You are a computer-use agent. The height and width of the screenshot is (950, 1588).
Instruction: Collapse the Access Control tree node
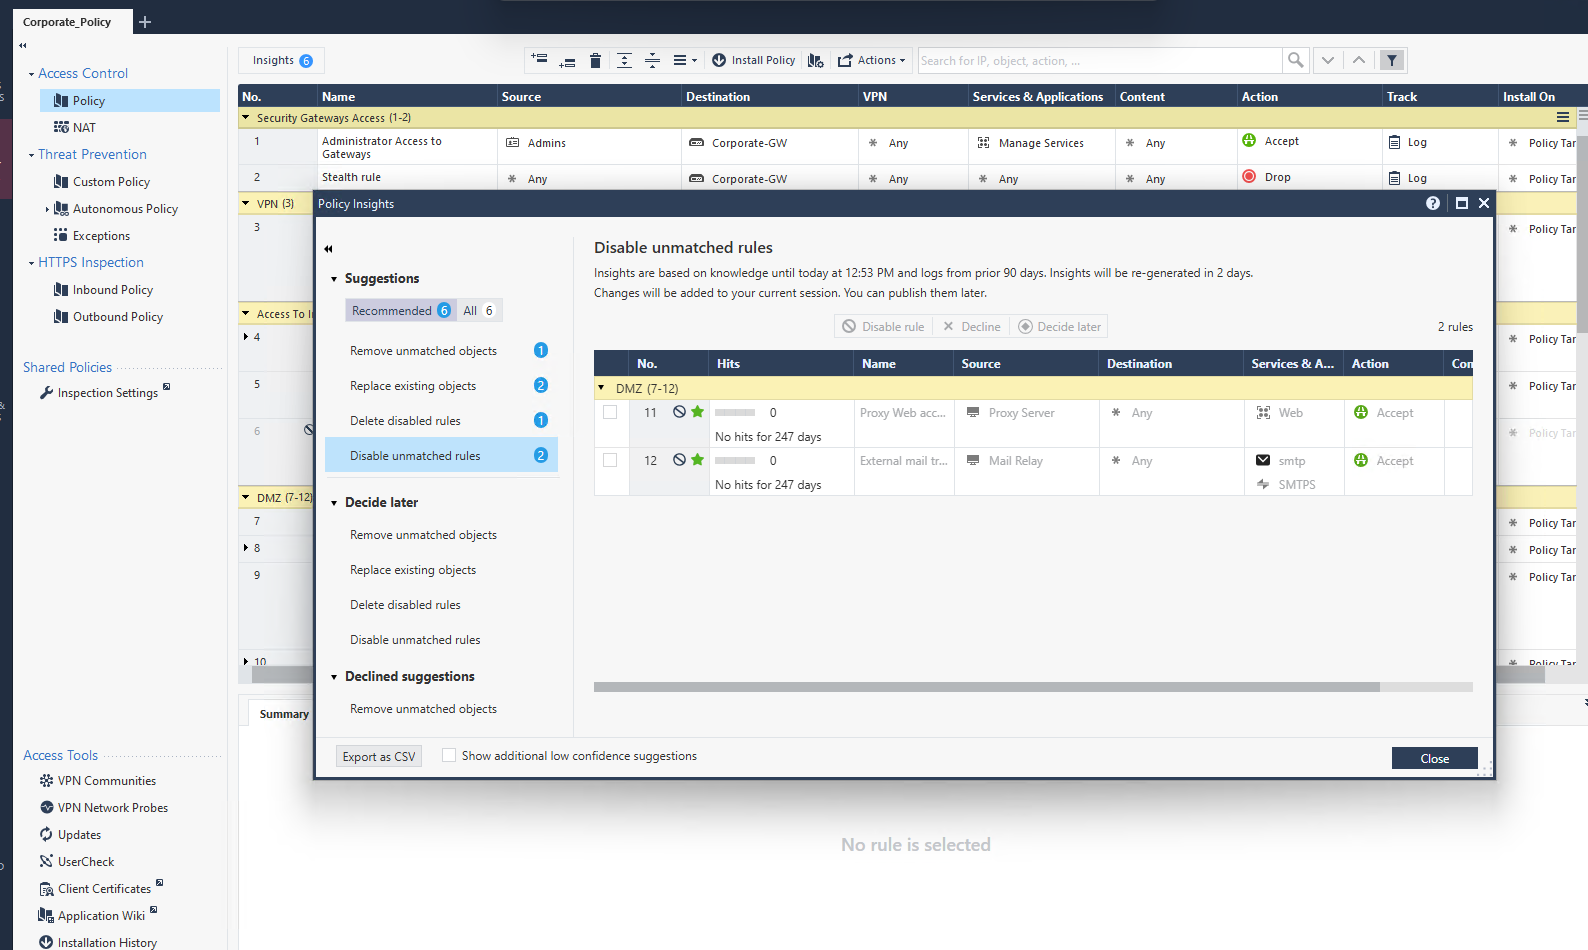(x=31, y=74)
